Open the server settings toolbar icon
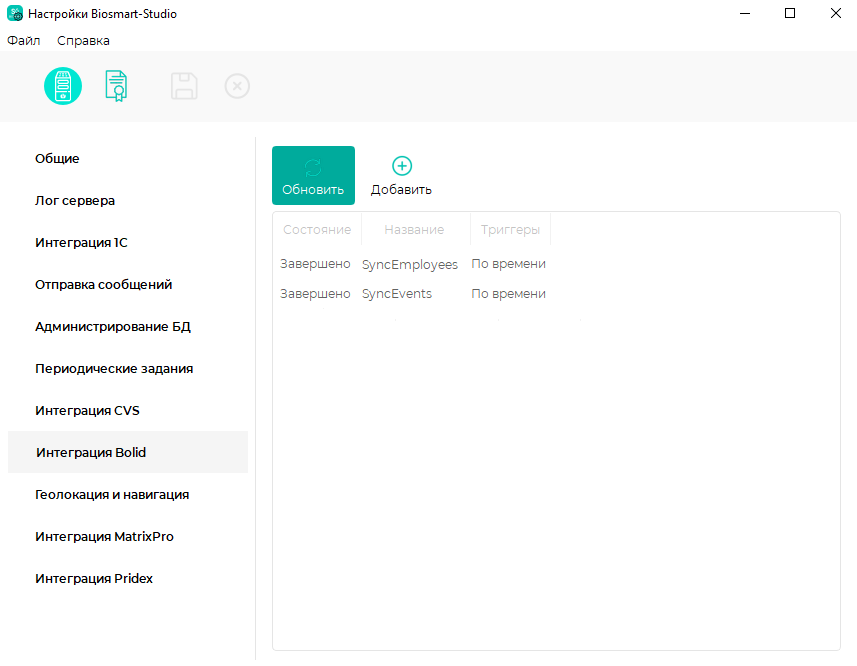Image resolution: width=857 pixels, height=666 pixels. click(63, 86)
